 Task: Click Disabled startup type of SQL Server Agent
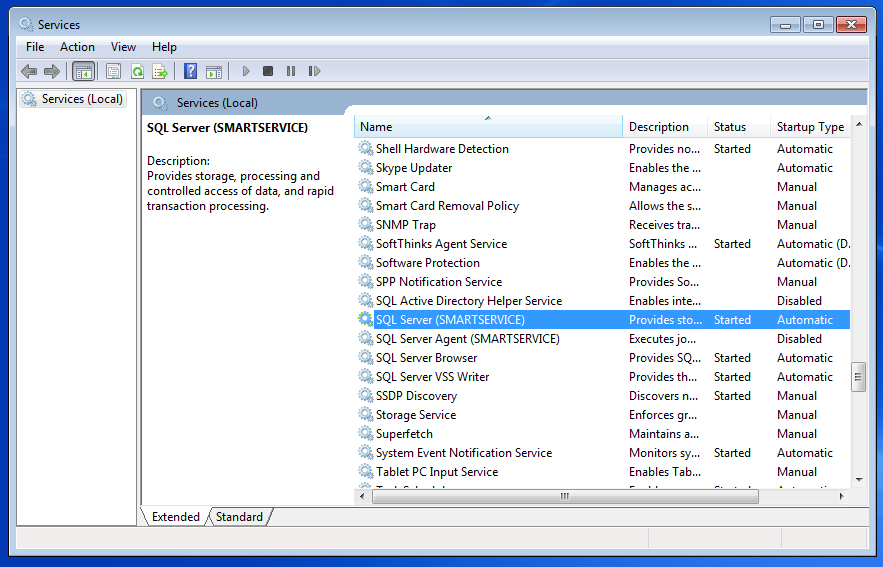[x=799, y=338]
